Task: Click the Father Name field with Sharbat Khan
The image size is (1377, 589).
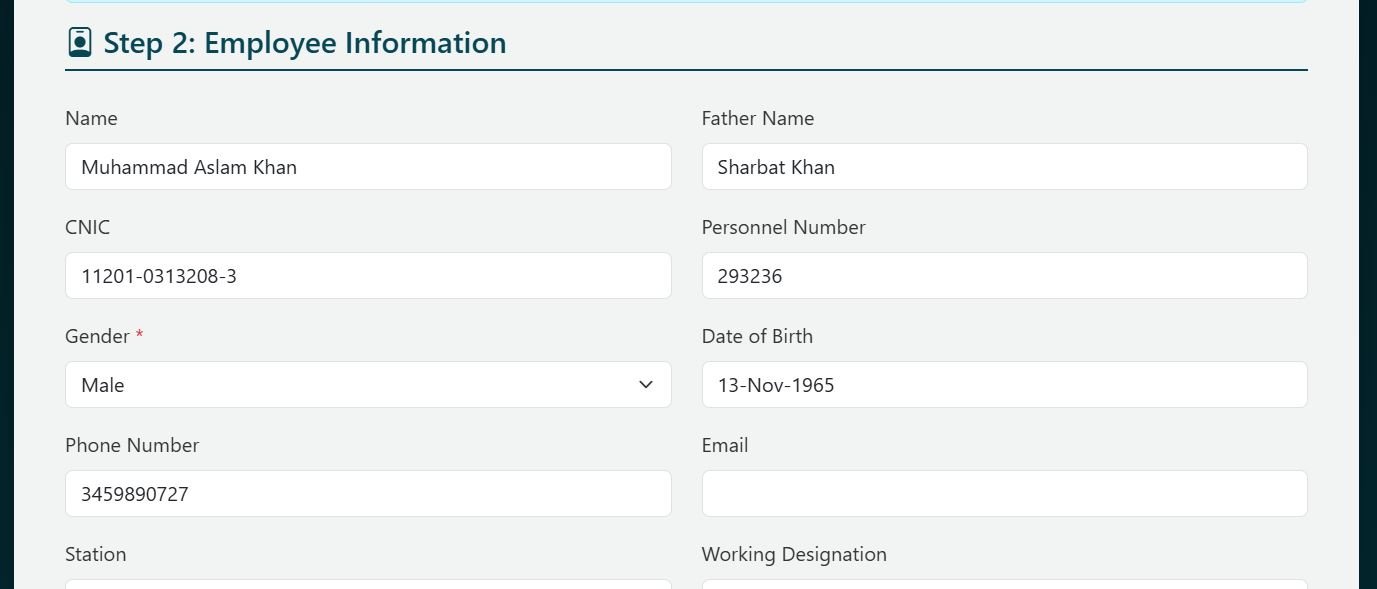Action: [1004, 167]
